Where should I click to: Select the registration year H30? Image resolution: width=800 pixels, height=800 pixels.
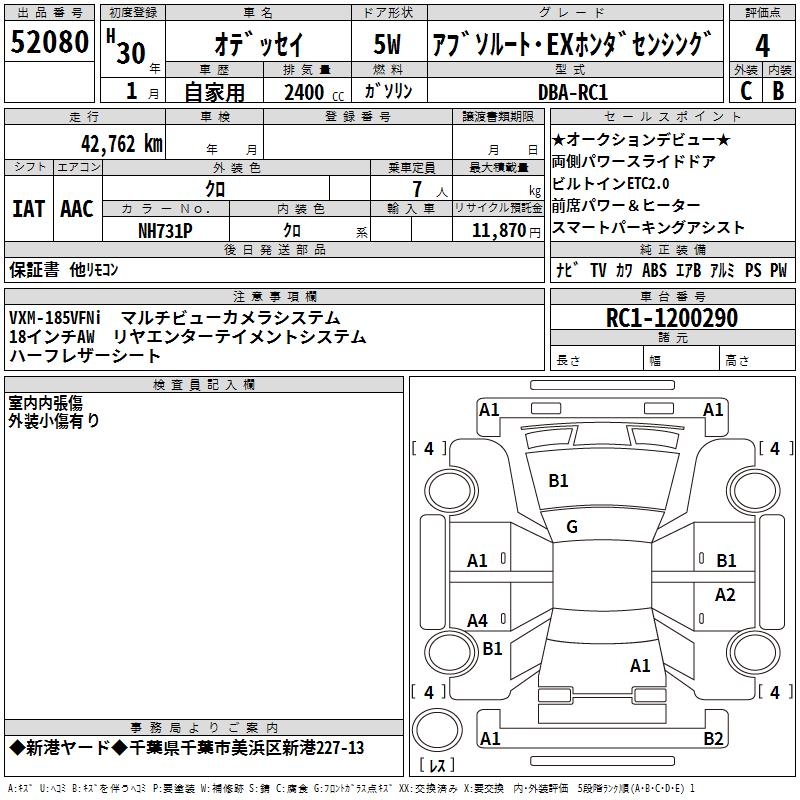tap(126, 47)
